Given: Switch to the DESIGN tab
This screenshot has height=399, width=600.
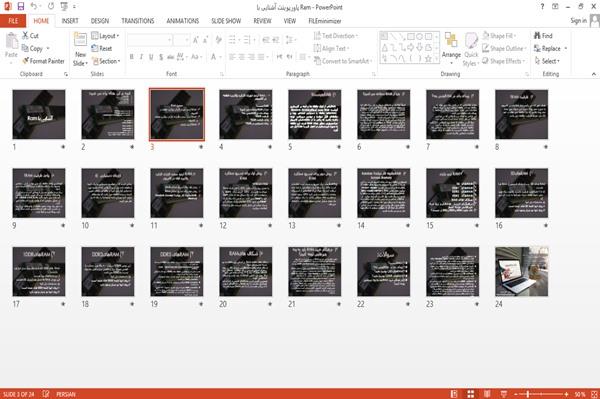Looking at the screenshot, I should (99, 21).
